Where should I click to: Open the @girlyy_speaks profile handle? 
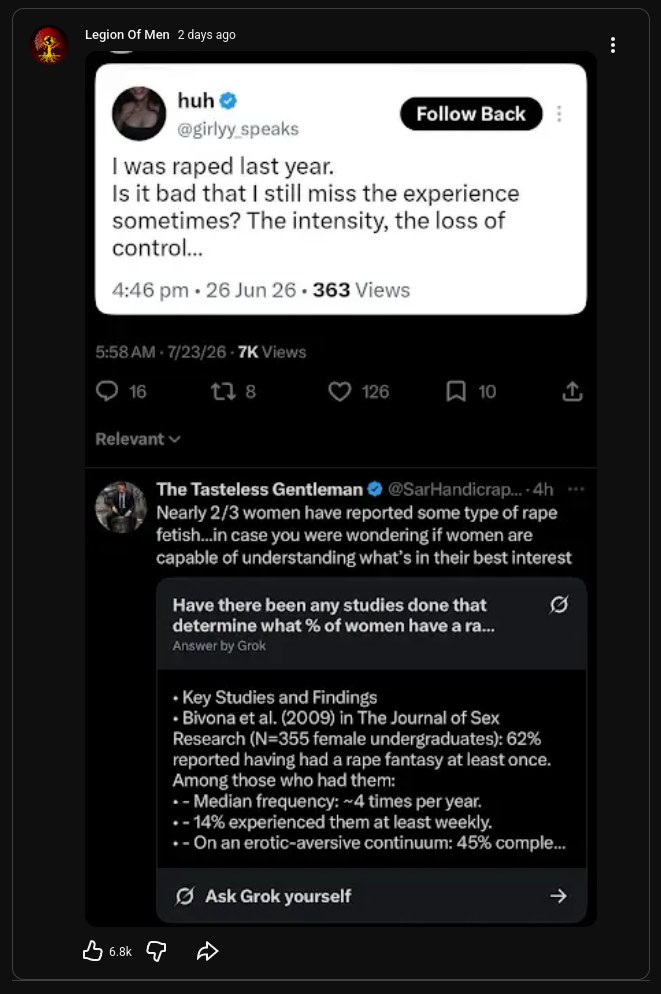[x=238, y=129]
